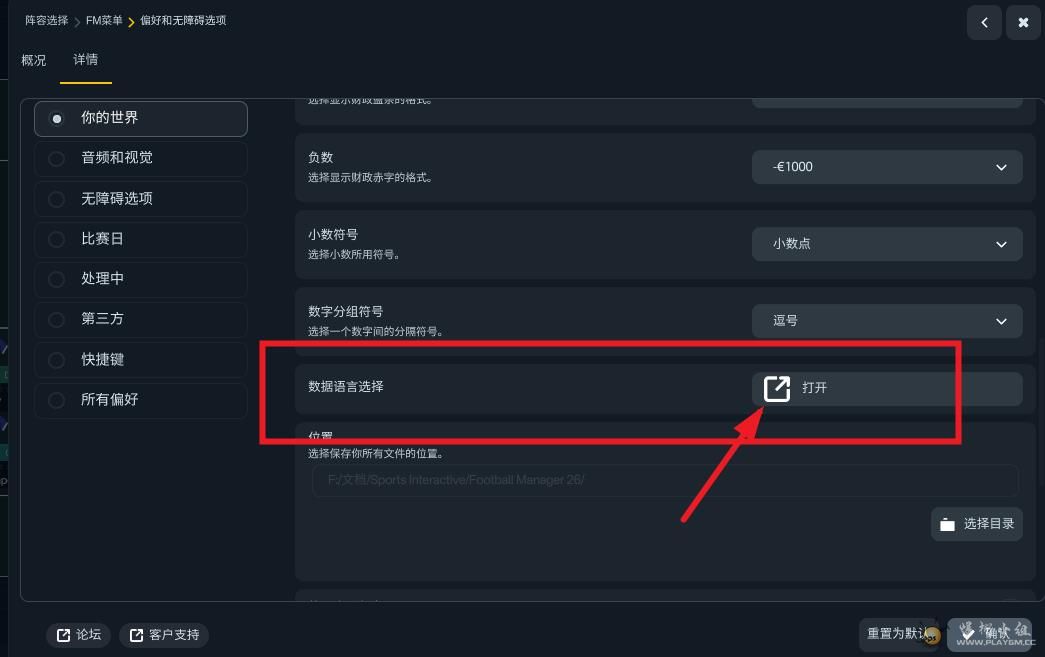Image resolution: width=1045 pixels, height=657 pixels.
Task: Open the 负数 format dropdown showing -€1000
Action: click(x=887, y=167)
